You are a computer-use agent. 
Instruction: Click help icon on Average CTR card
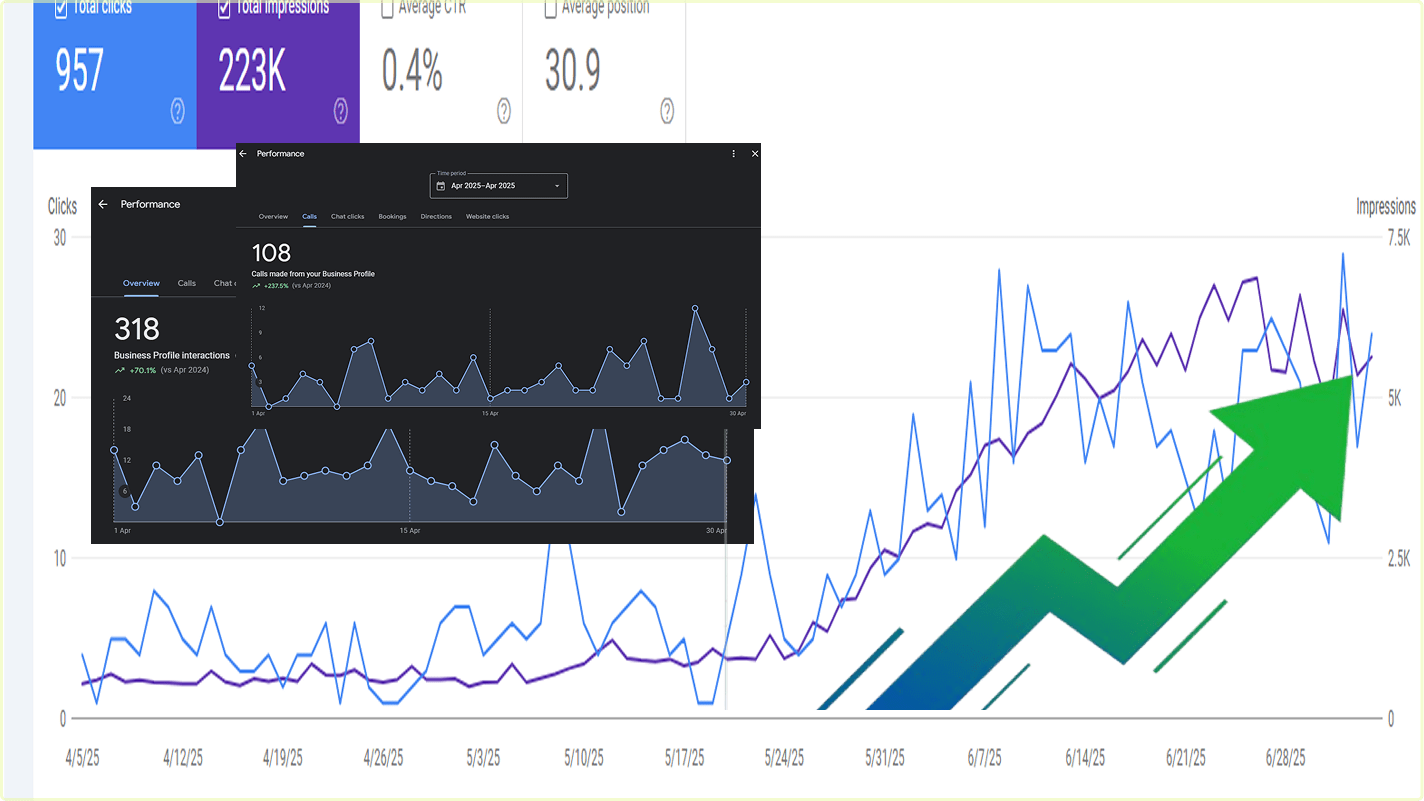[504, 111]
